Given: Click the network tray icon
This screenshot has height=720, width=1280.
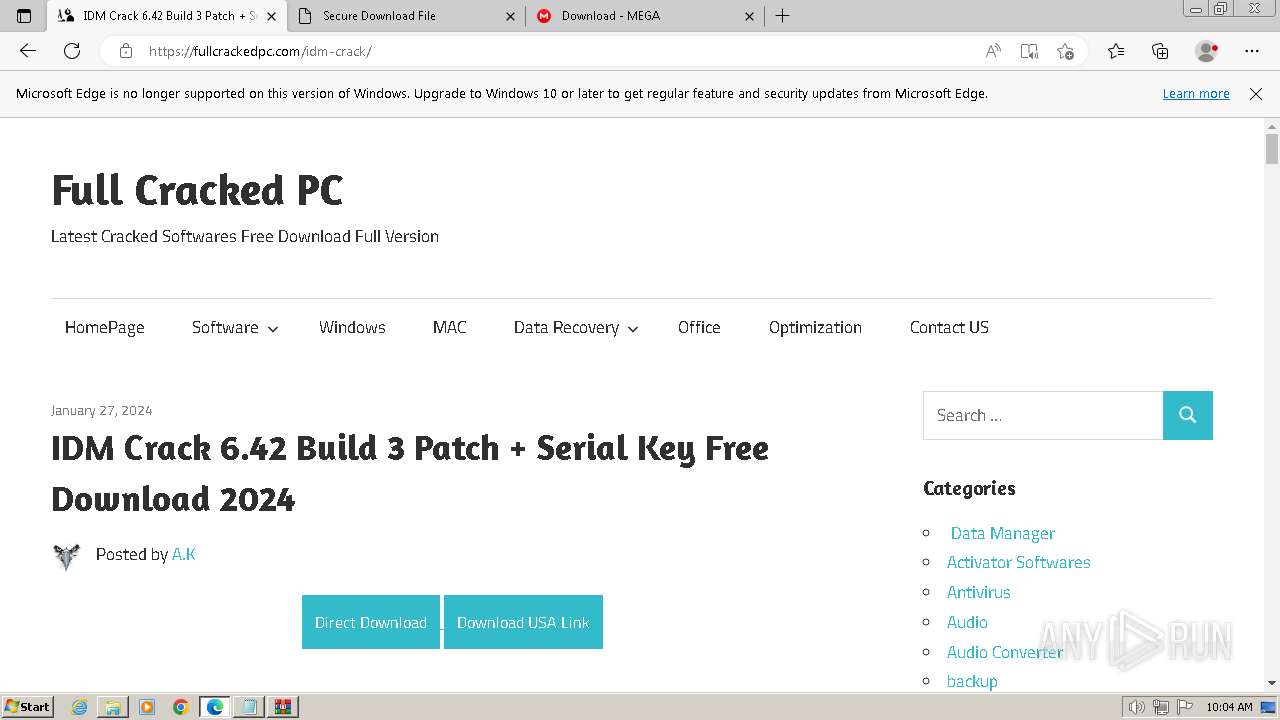Looking at the screenshot, I should (1161, 707).
